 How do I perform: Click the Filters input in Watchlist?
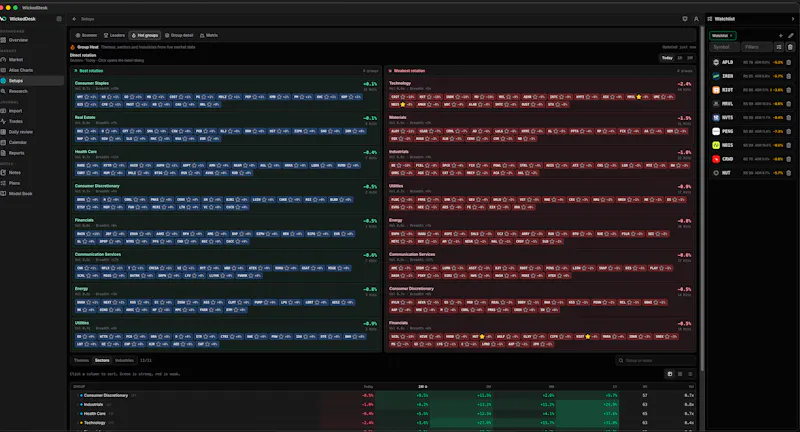756,47
